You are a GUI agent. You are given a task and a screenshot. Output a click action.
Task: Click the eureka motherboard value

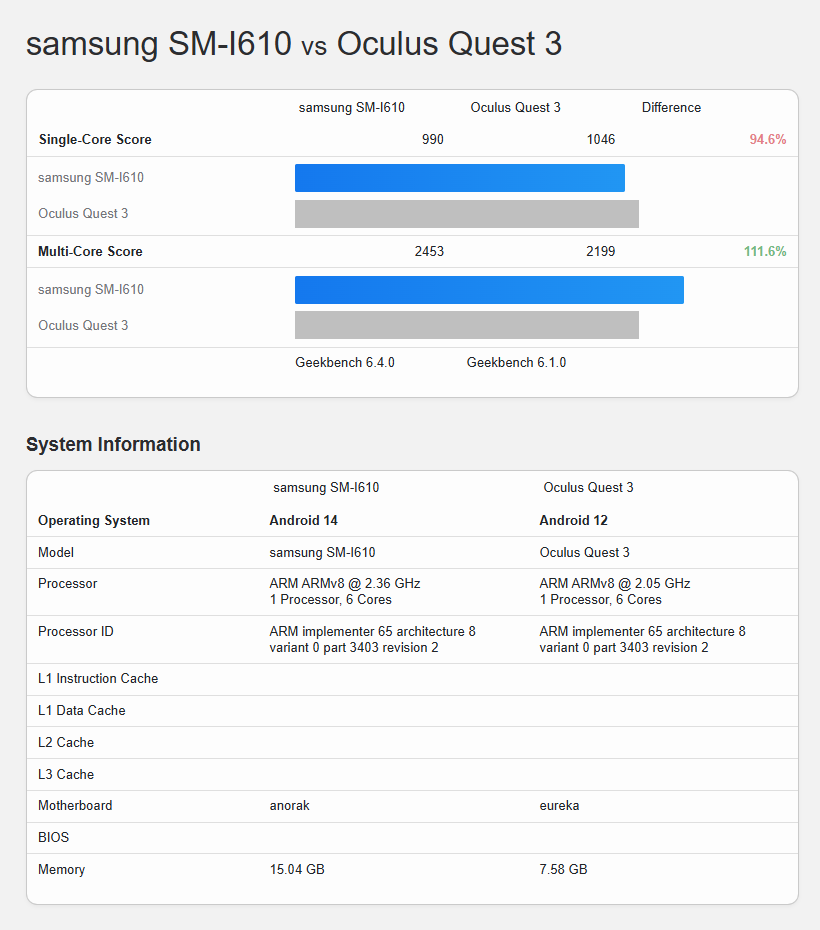pos(559,805)
